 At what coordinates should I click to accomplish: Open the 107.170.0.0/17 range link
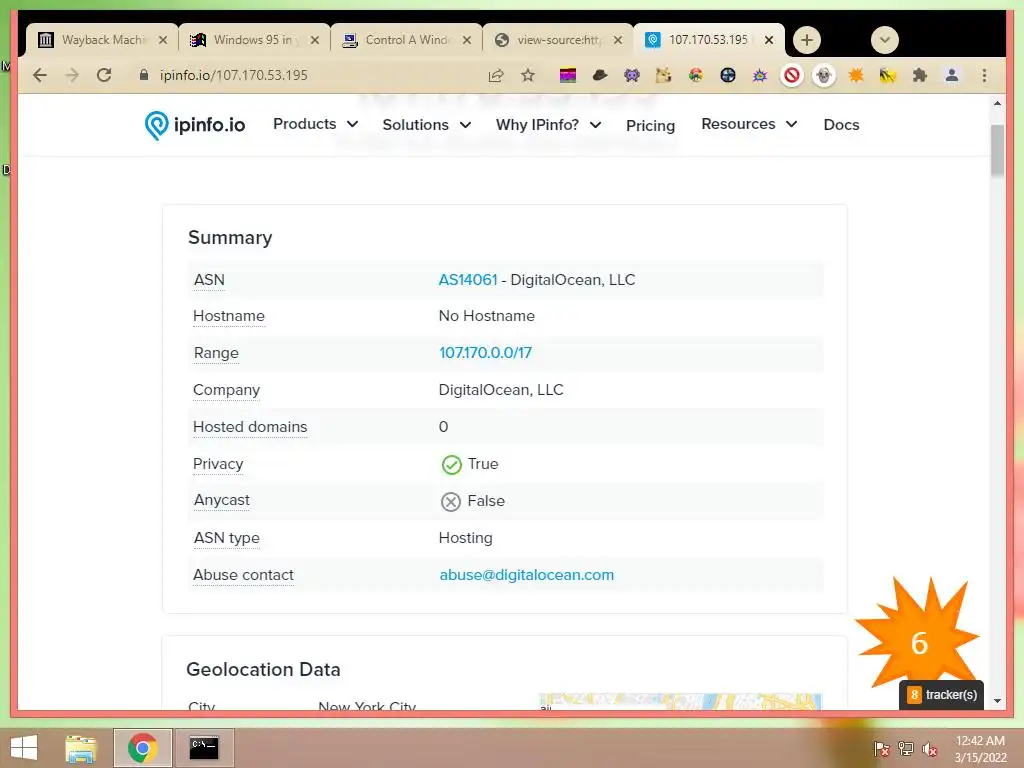485,353
